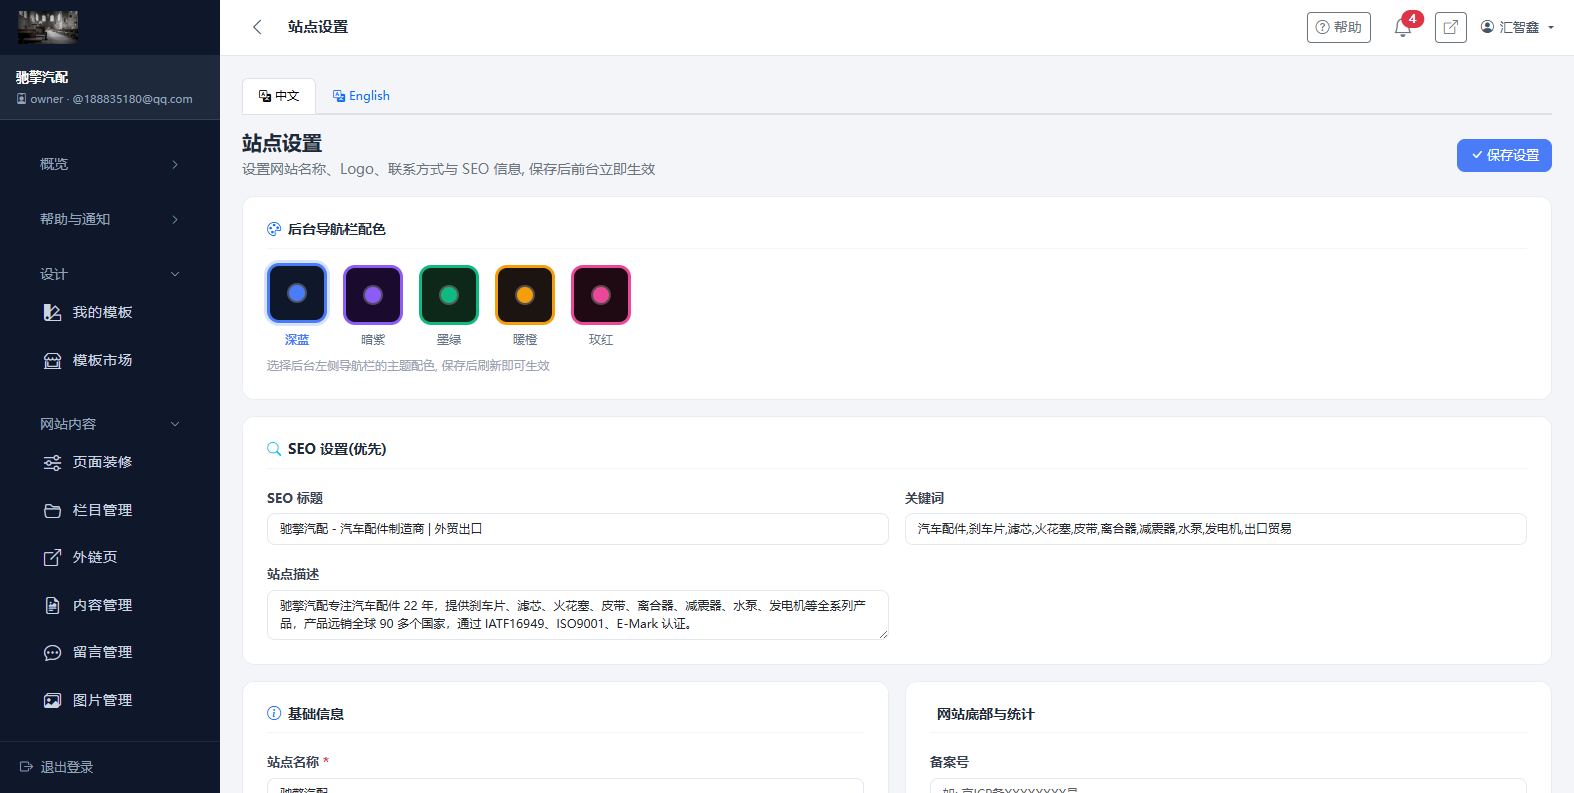Expand the 帮助与通知 sidebar section
The image size is (1574, 793).
110,219
